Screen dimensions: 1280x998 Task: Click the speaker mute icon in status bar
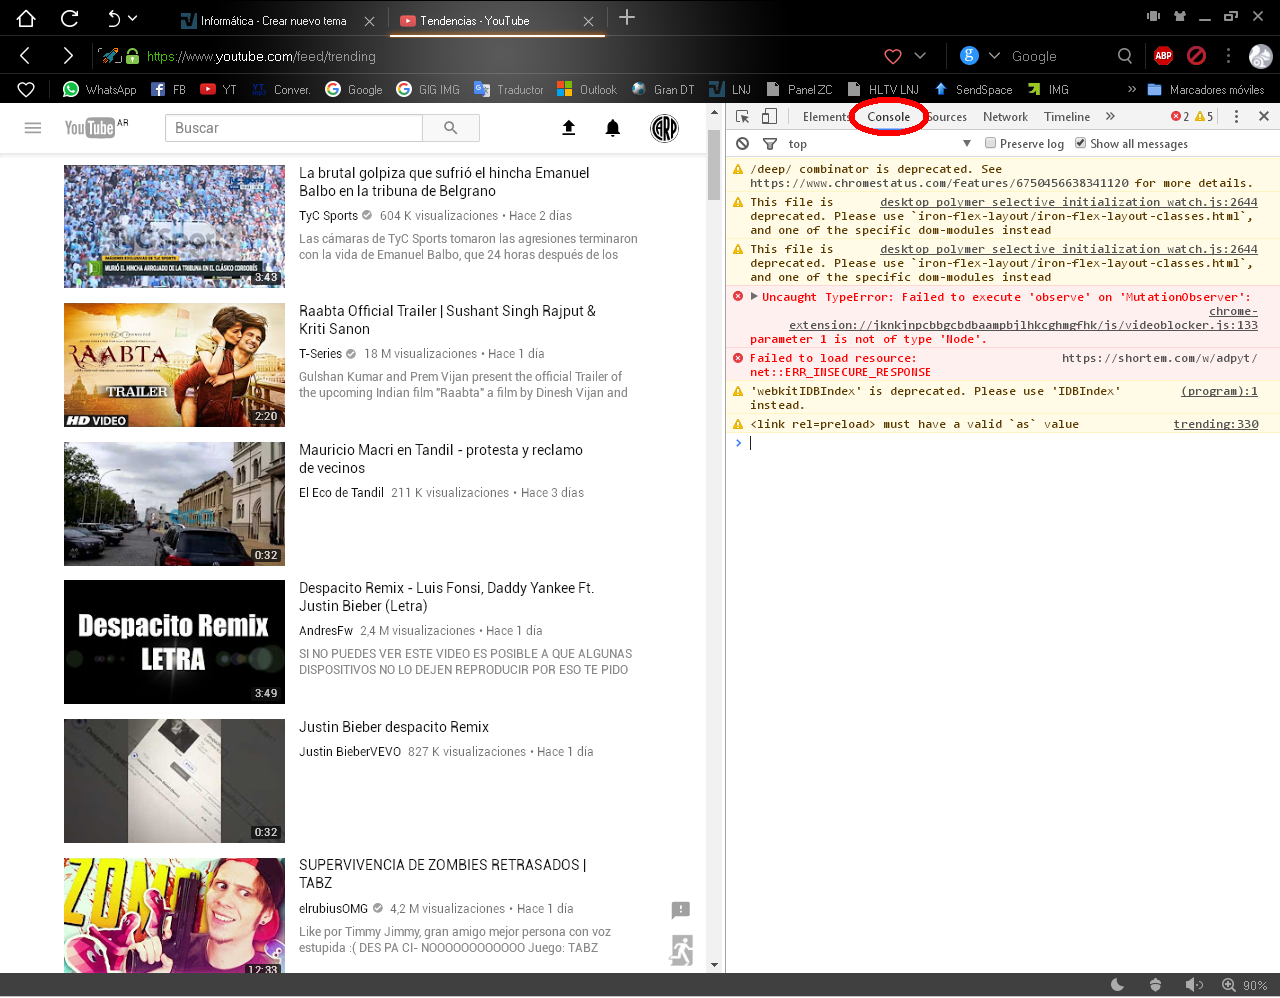pyautogui.click(x=1194, y=985)
